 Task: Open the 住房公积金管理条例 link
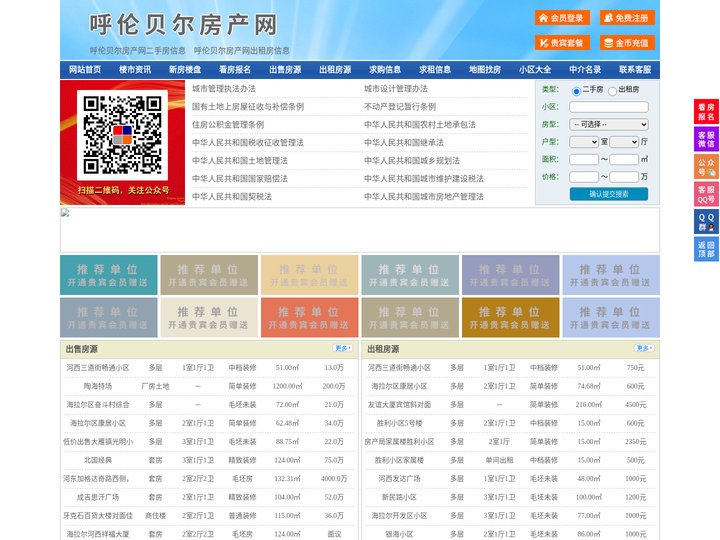pyautogui.click(x=228, y=124)
